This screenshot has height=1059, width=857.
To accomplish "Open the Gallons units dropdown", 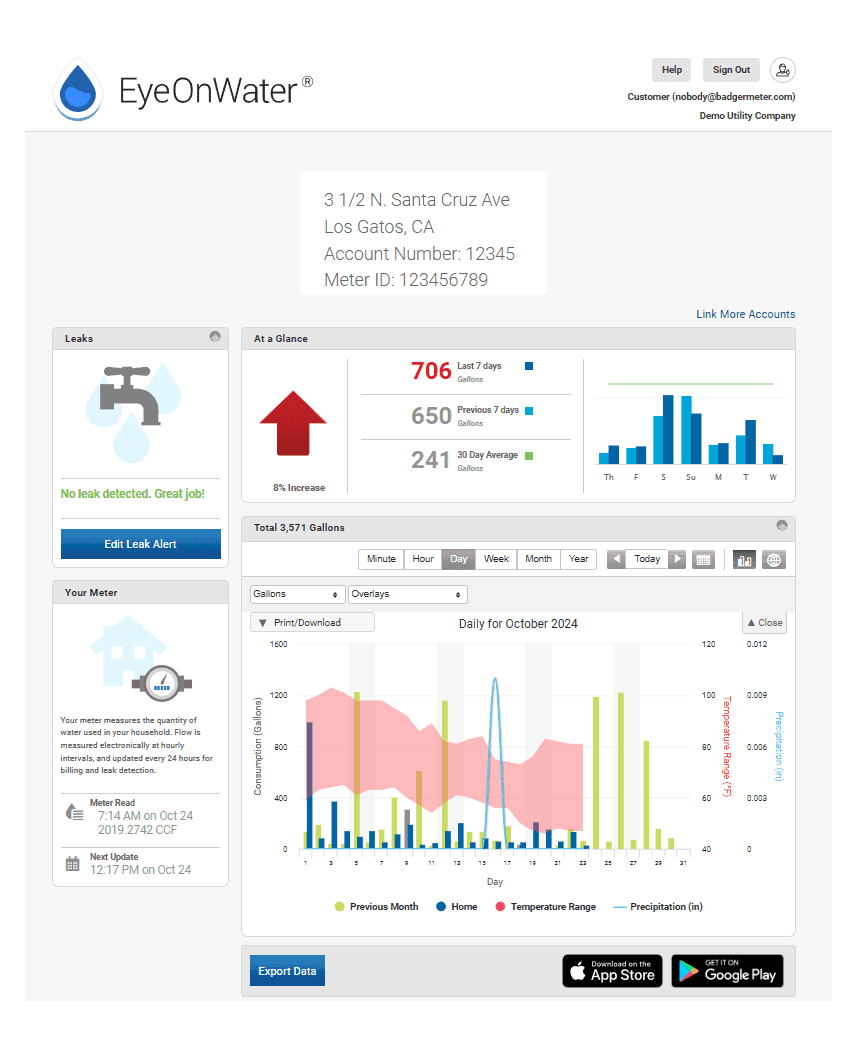I will pyautogui.click(x=297, y=594).
